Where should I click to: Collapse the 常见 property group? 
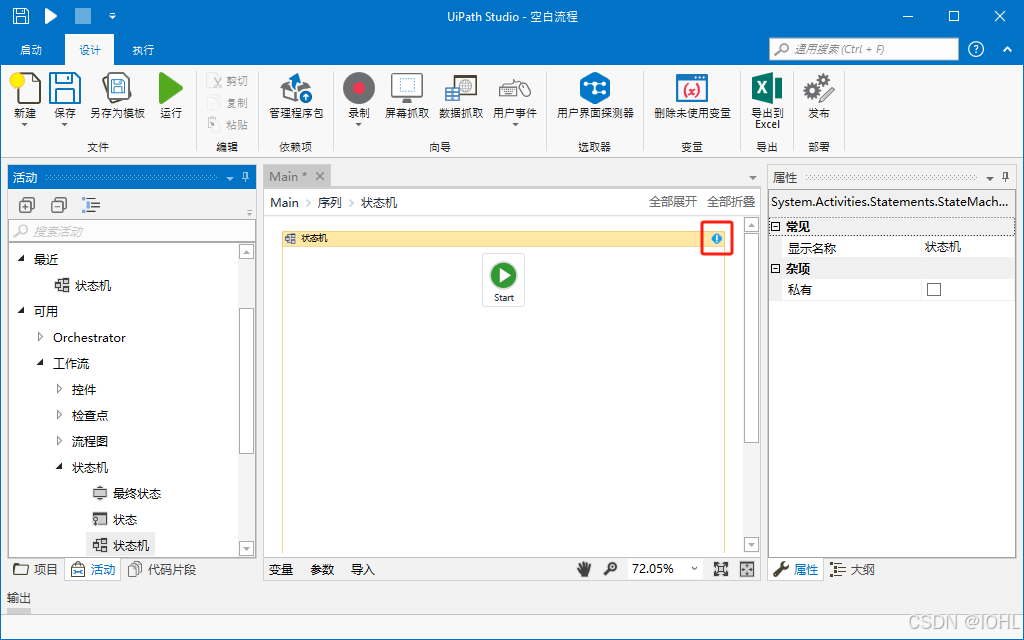tap(776, 227)
